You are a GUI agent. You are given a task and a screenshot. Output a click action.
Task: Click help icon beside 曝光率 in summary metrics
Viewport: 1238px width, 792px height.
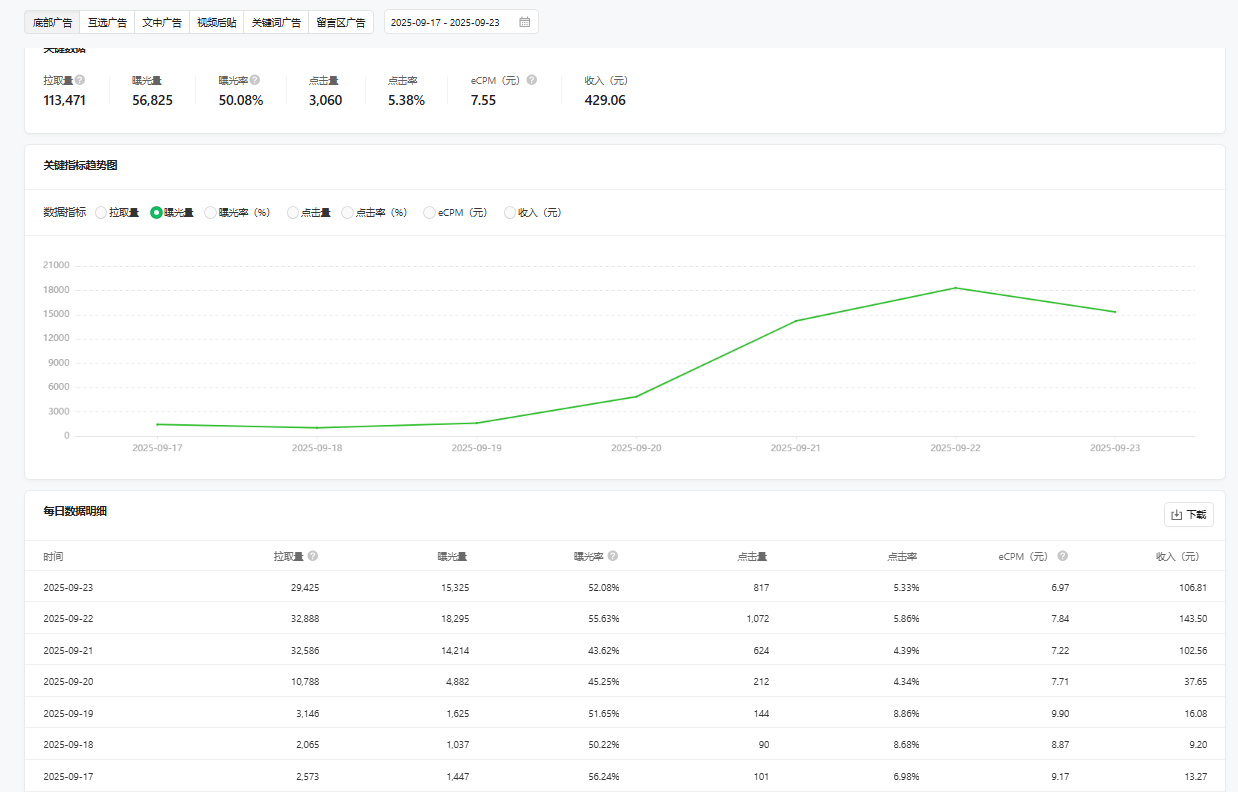pyautogui.click(x=255, y=80)
